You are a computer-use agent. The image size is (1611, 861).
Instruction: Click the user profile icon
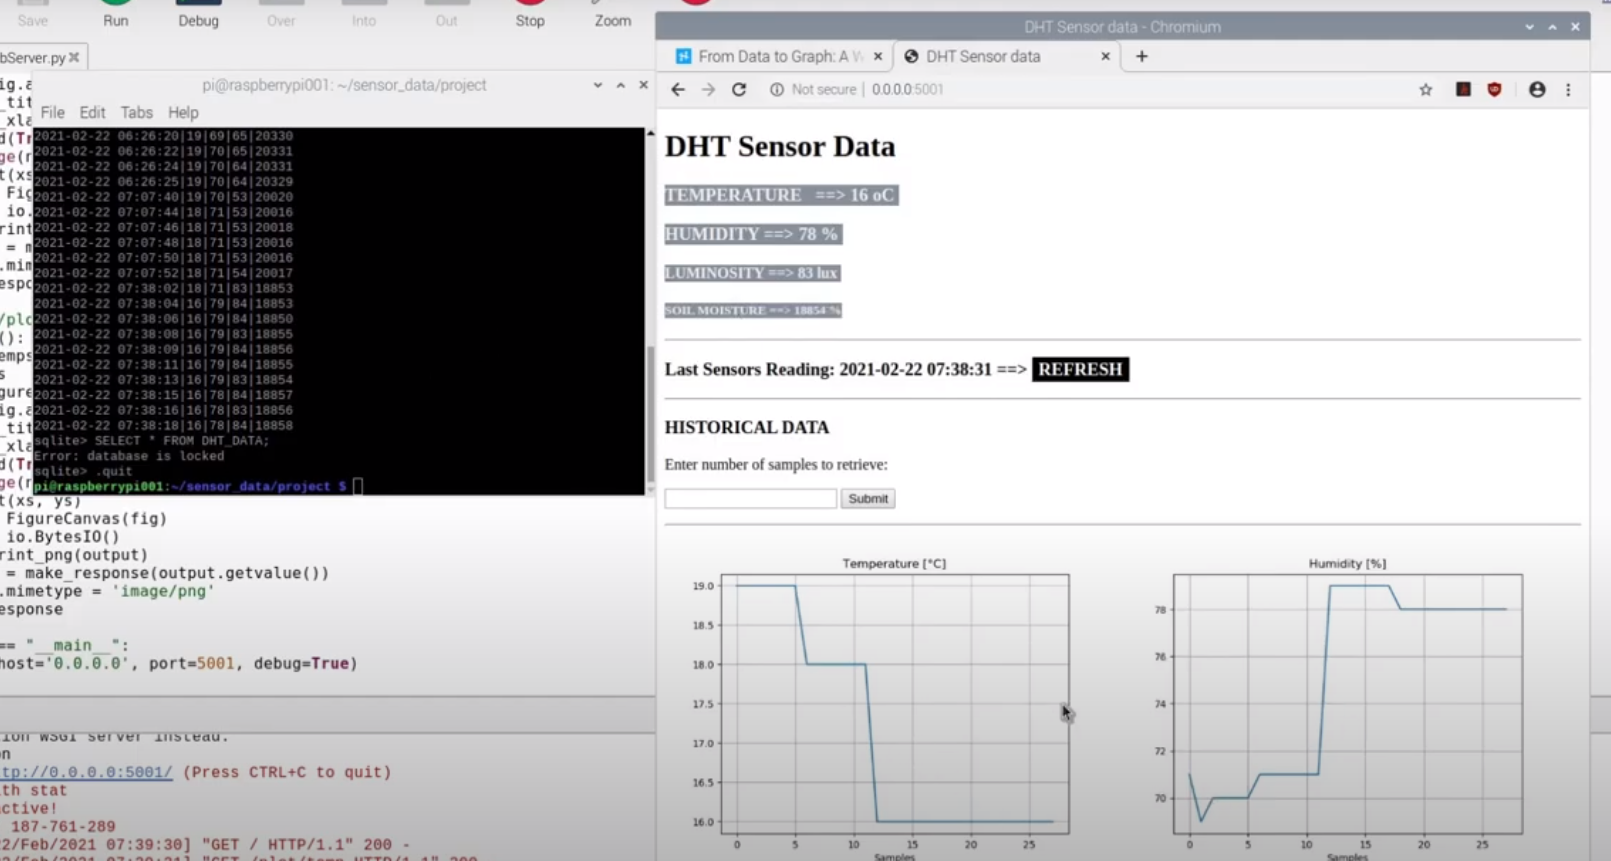[x=1537, y=90]
